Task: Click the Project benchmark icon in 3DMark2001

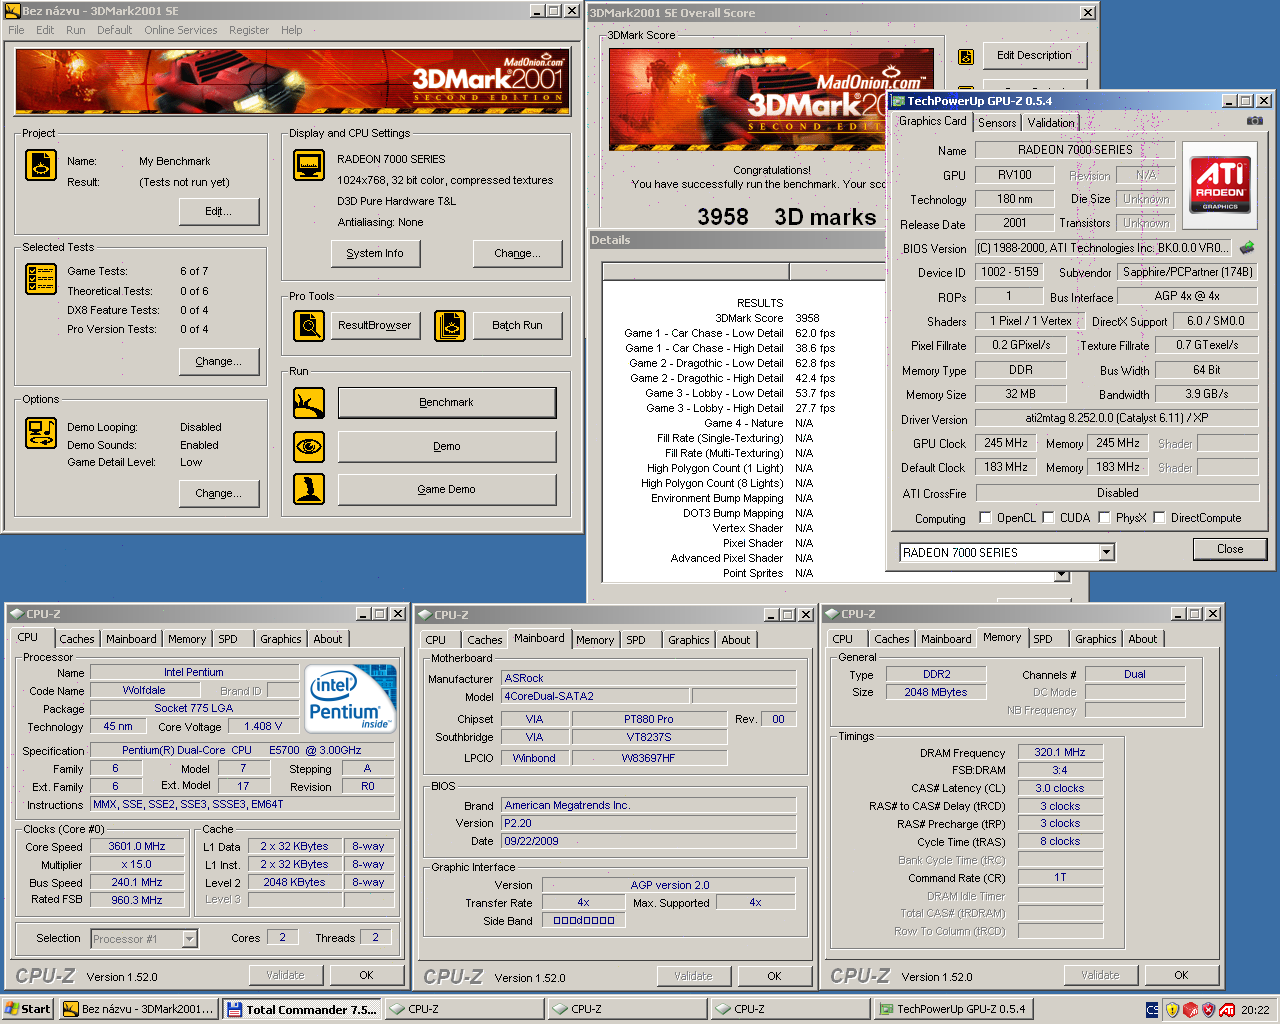Action: (x=41, y=165)
